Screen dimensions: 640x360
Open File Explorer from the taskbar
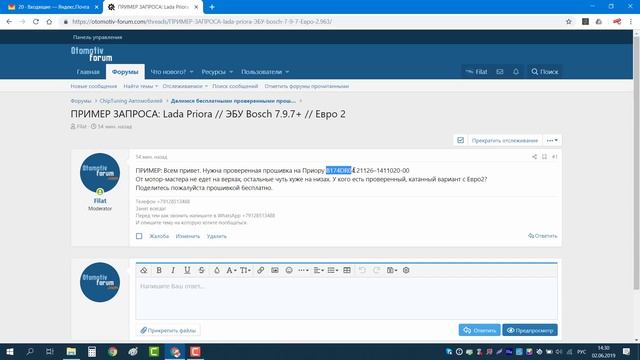71,351
